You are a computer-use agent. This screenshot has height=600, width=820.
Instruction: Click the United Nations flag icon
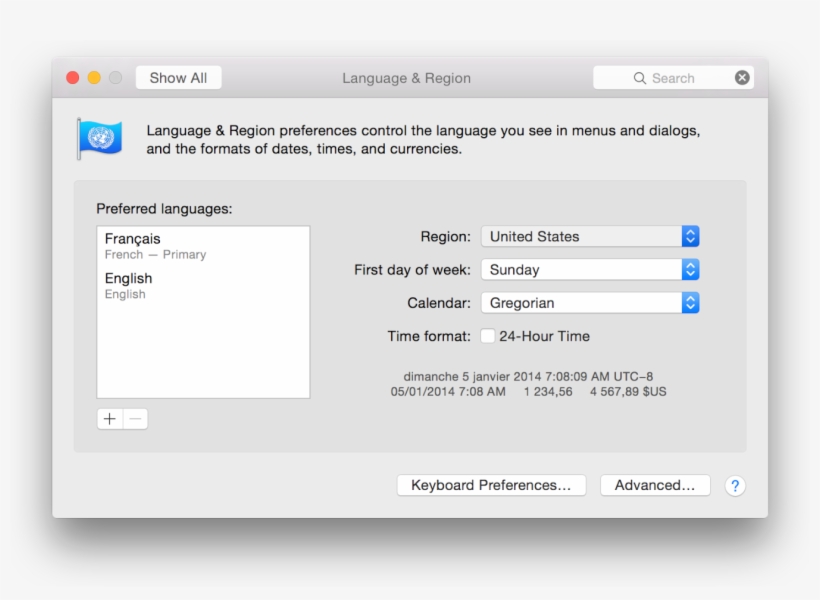click(x=99, y=137)
